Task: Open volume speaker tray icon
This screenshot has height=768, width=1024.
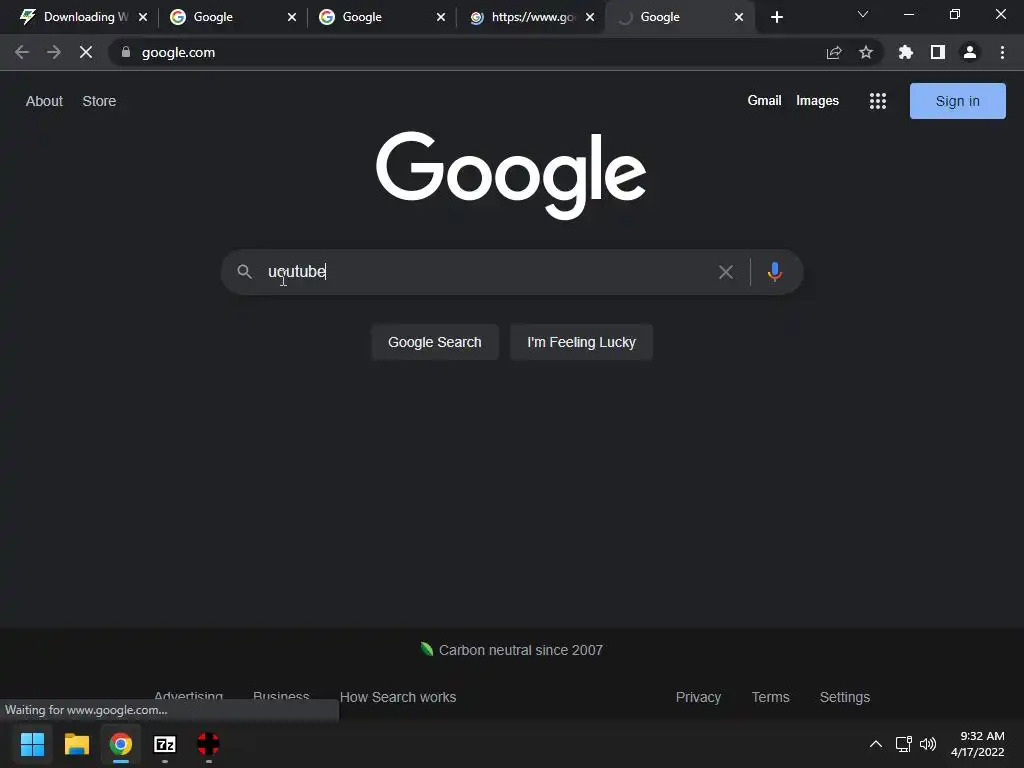Action: tap(928, 744)
